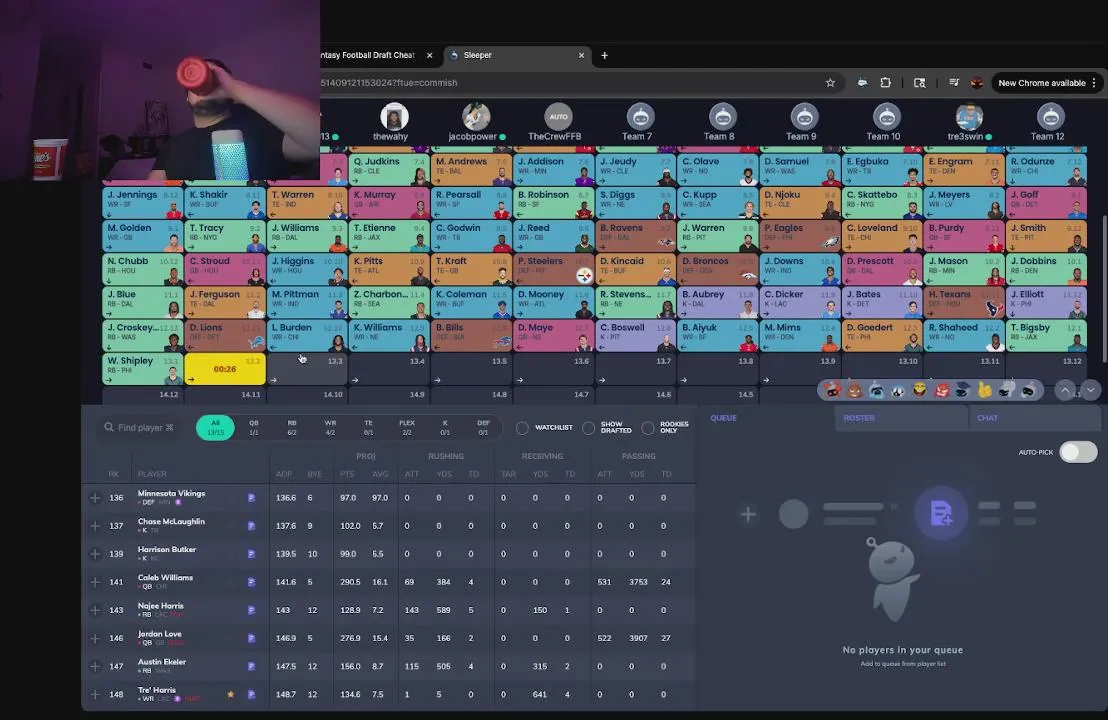Screen dimensions: 1108x720
Task: Filter players by the TE tab
Action: pos(368,427)
